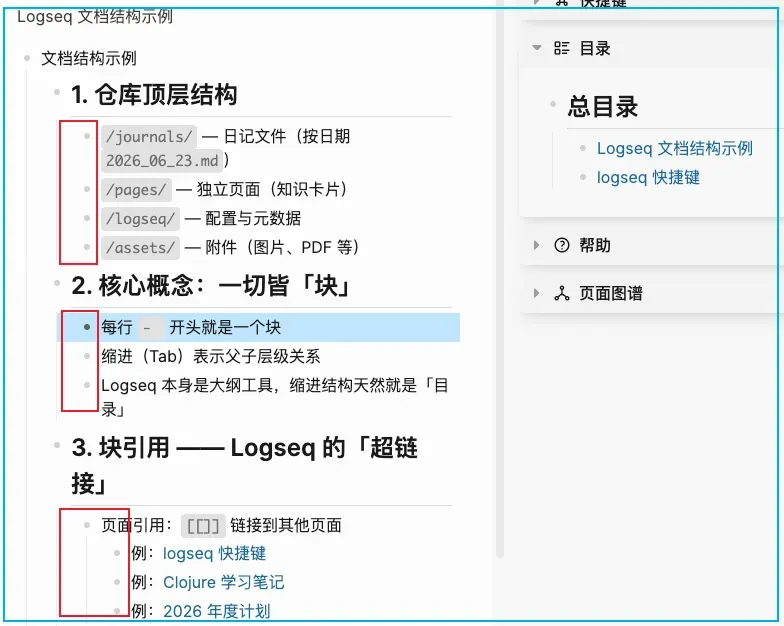Follow the 2026 年度计划 page link
Viewport: 784px width, 626px height.
pyautogui.click(x=216, y=611)
